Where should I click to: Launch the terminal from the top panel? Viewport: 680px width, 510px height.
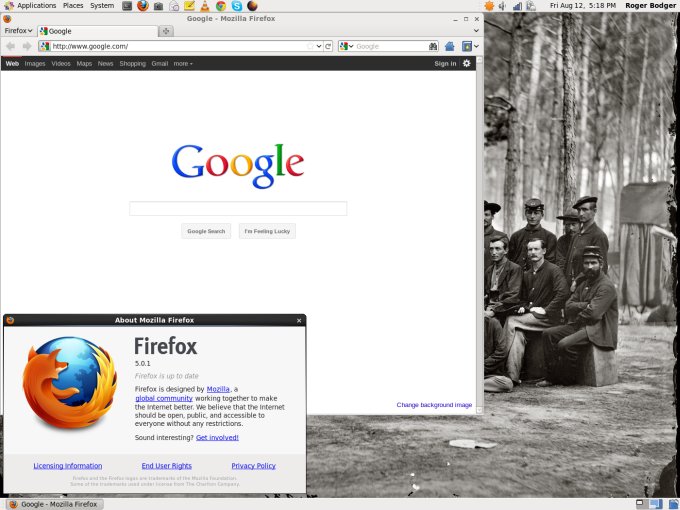[x=127, y=6]
